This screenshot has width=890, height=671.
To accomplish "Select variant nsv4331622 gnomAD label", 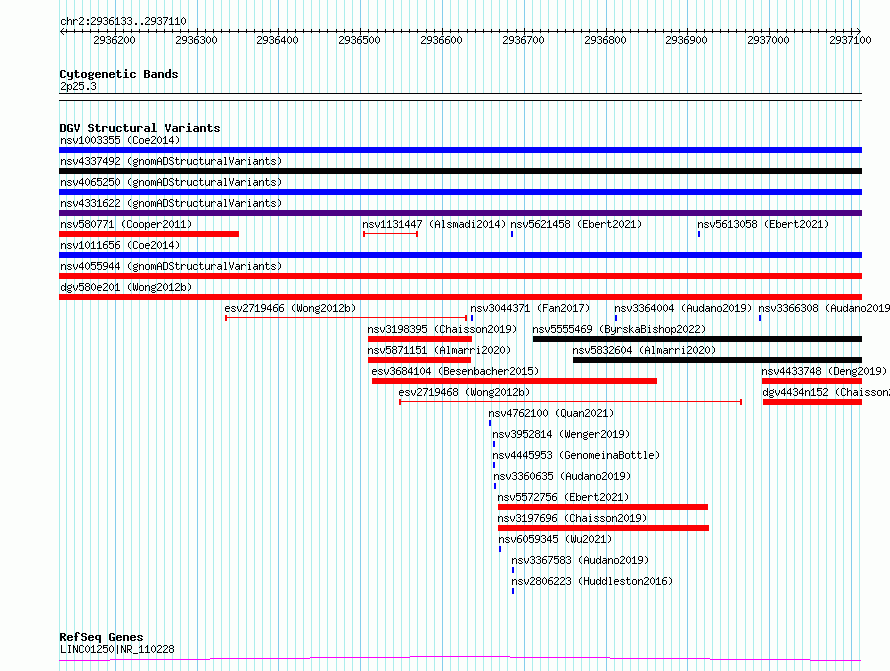I will pos(171,203).
